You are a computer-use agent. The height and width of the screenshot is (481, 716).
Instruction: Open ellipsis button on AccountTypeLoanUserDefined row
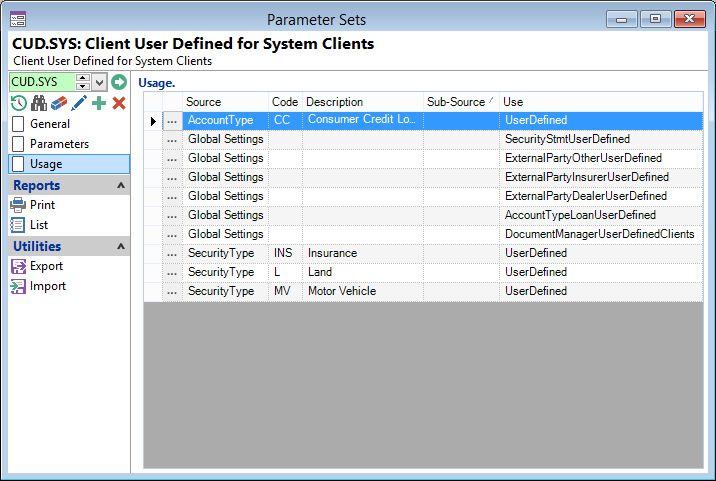click(172, 216)
